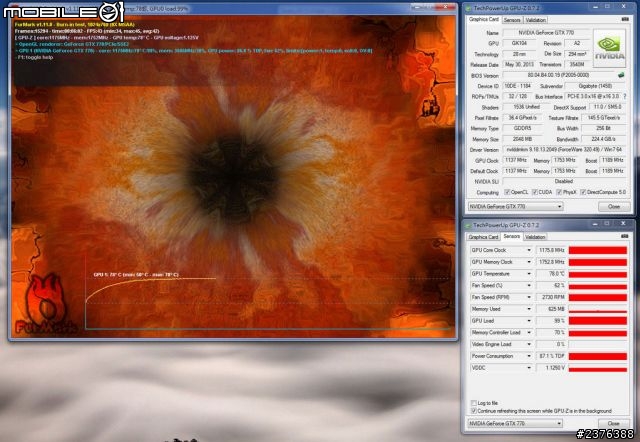Open the GPU Load sensor dropdown
Image resolution: width=640 pixels, height=442 pixels.
coord(529,321)
